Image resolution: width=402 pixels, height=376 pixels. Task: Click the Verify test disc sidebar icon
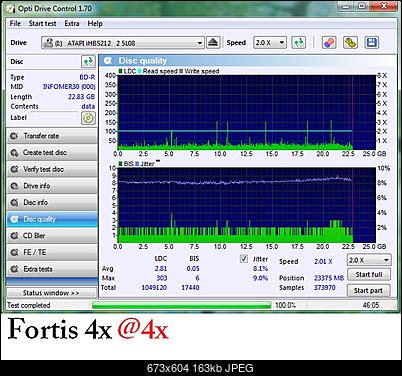14,169
